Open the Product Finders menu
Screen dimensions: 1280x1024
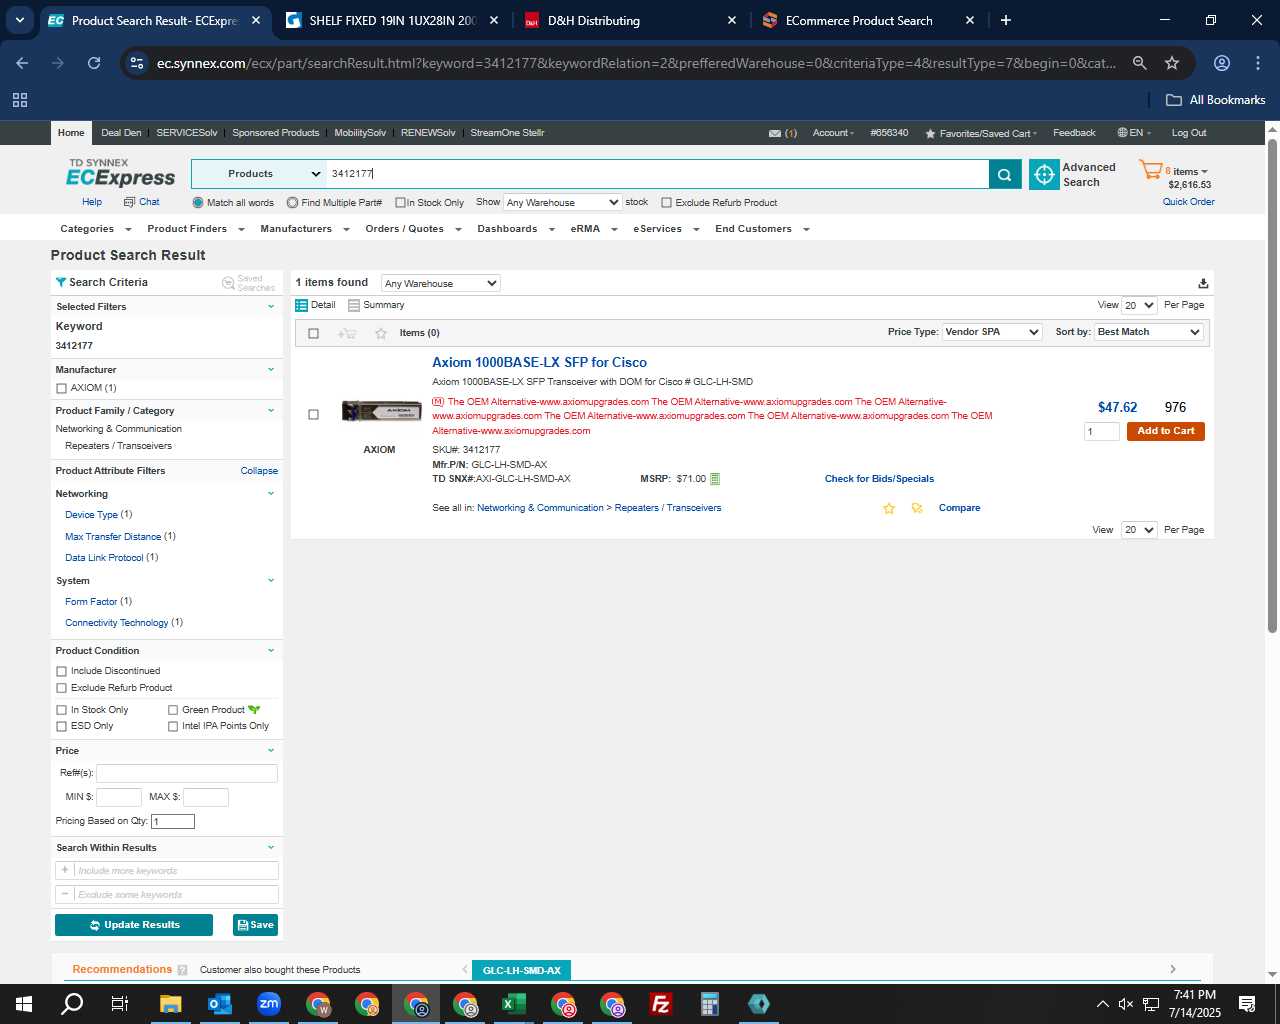coord(195,229)
